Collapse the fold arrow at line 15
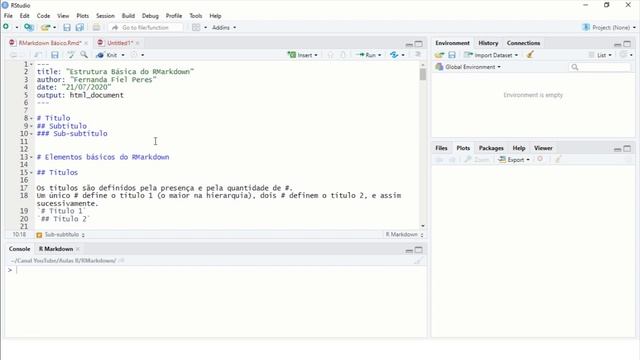Screen dimensions: 640x360 (x=31, y=173)
